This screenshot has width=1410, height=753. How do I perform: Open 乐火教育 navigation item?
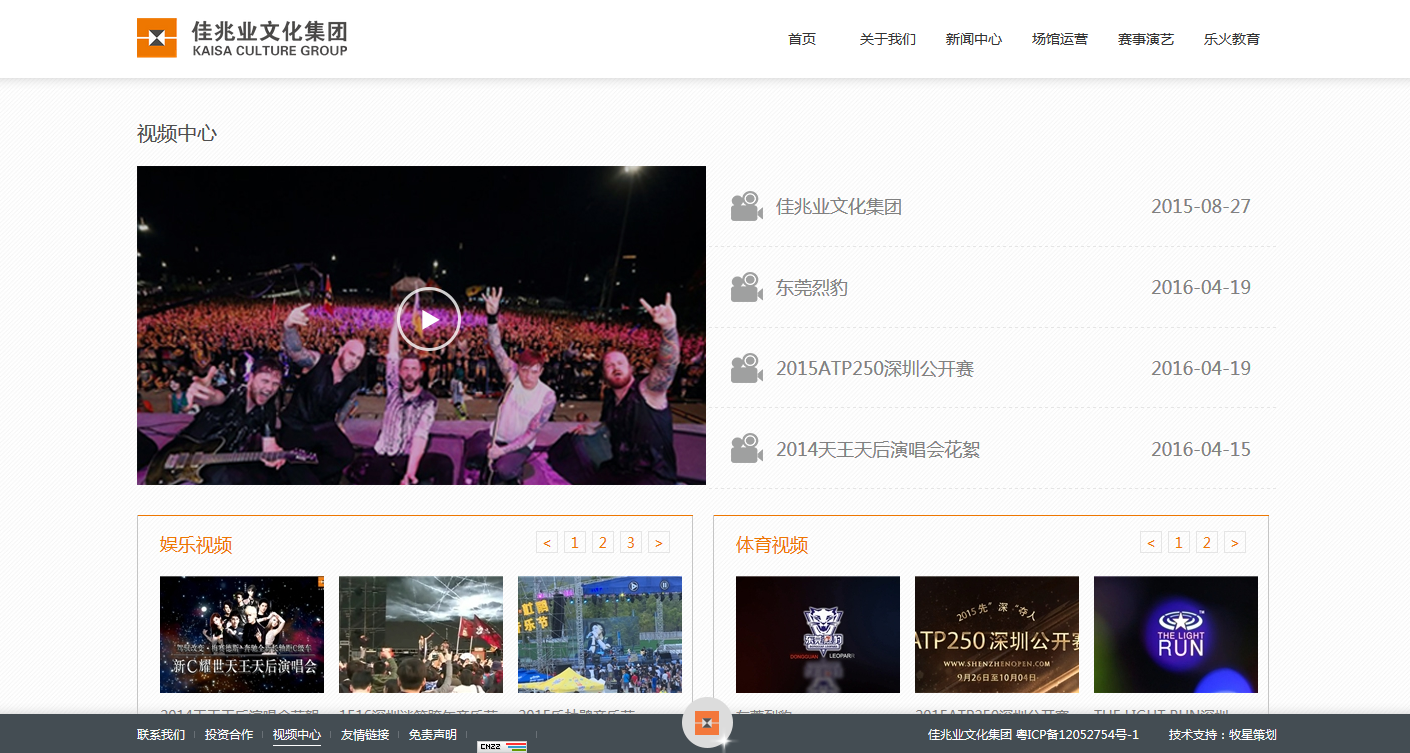tap(1232, 39)
